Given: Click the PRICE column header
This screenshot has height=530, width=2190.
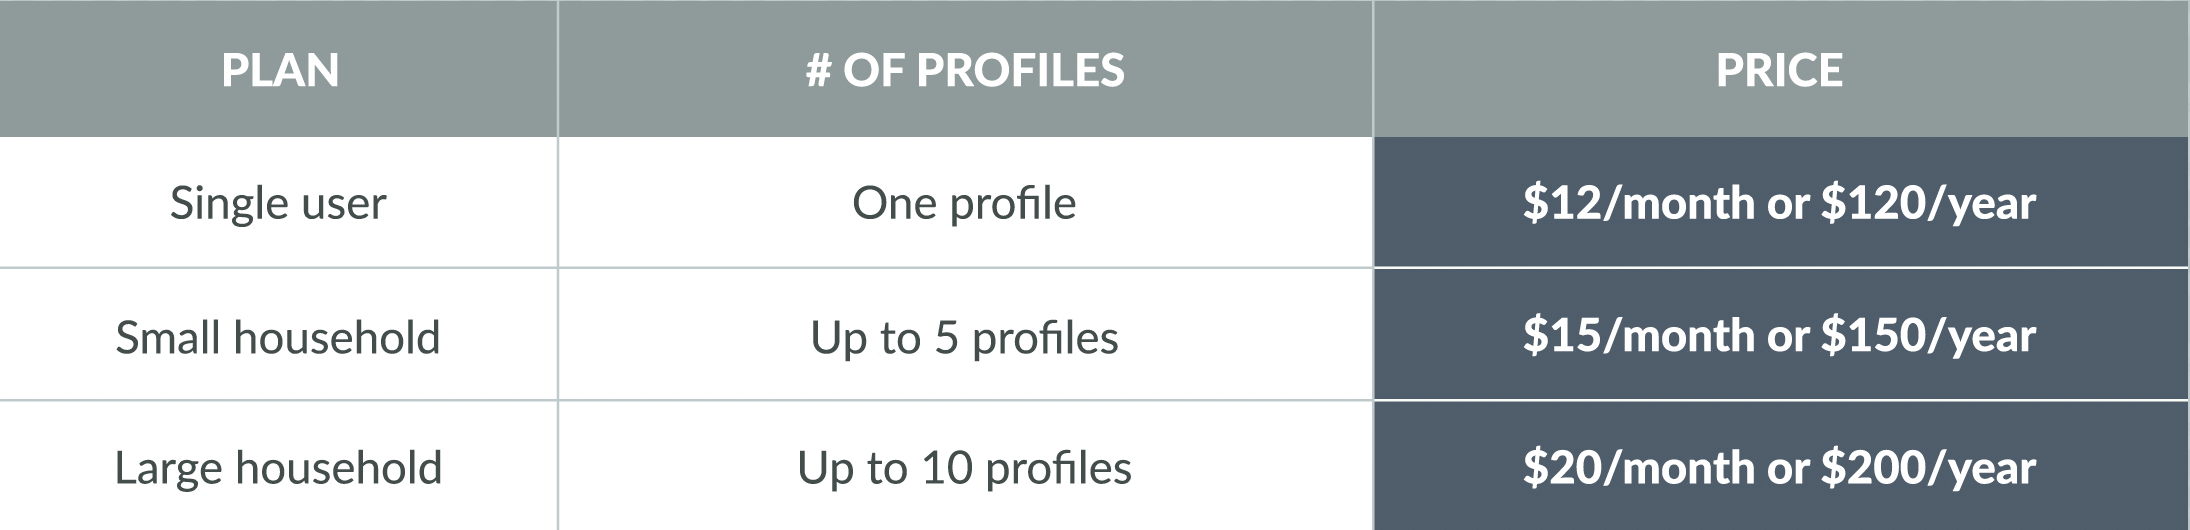Looking at the screenshot, I should click(1781, 68).
